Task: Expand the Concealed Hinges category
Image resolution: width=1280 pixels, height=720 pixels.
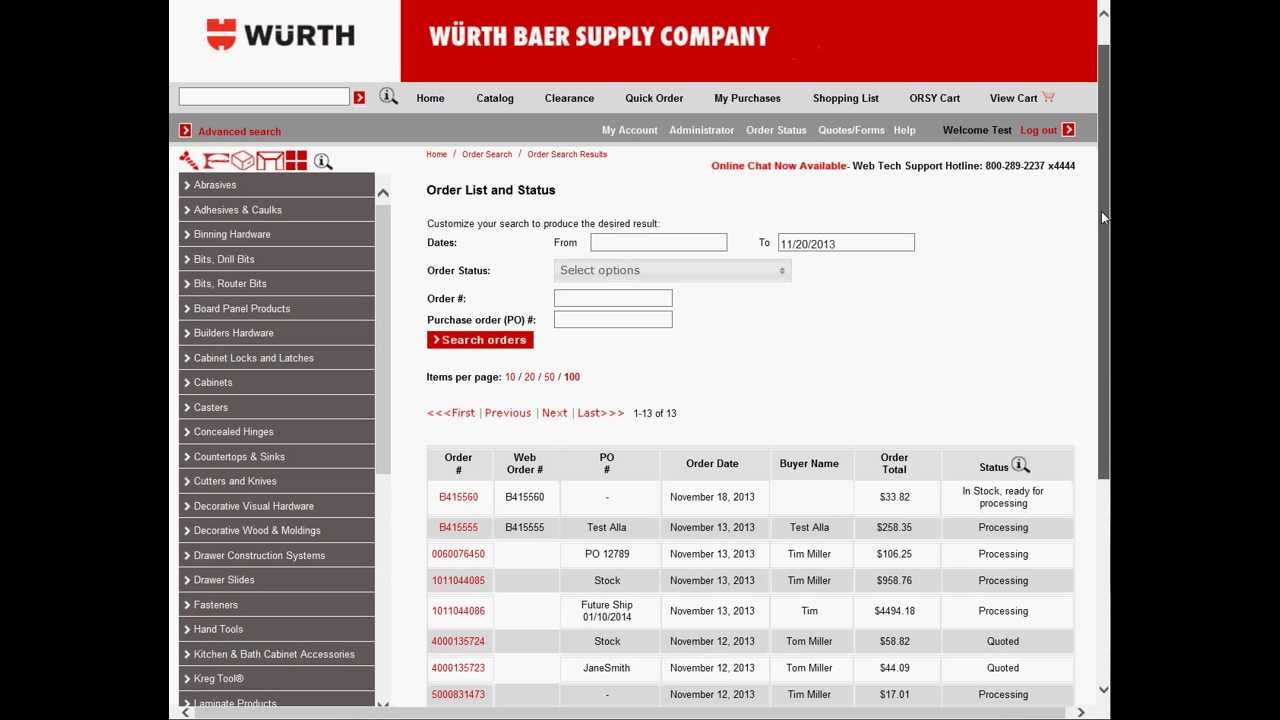Action: pyautogui.click(x=276, y=432)
